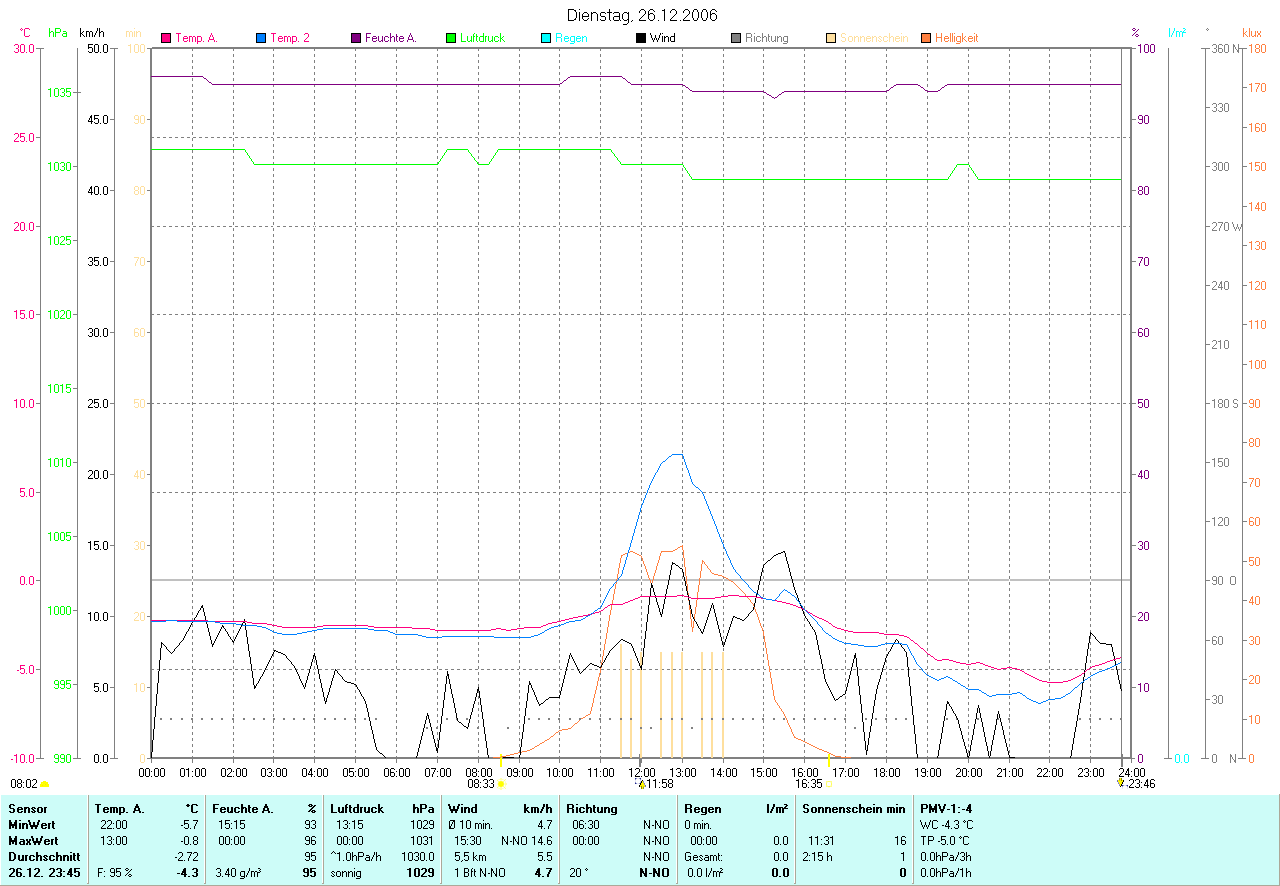Click the moon marker icon next to 11:58
The image size is (1280, 886).
(642, 785)
